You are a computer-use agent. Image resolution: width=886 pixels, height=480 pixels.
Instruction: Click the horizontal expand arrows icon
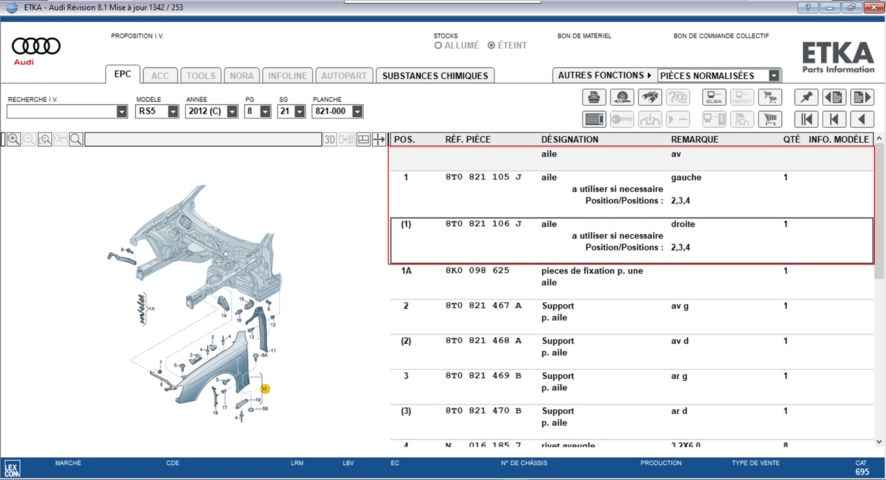(379, 139)
